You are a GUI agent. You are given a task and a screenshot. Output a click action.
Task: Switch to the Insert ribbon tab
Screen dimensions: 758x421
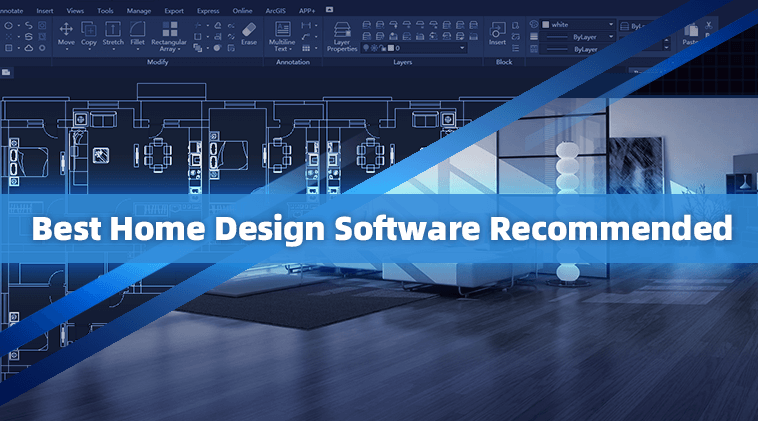45,11
